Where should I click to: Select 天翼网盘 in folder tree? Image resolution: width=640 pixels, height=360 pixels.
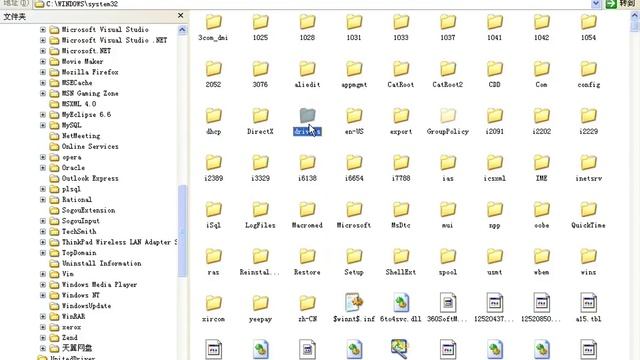point(77,348)
